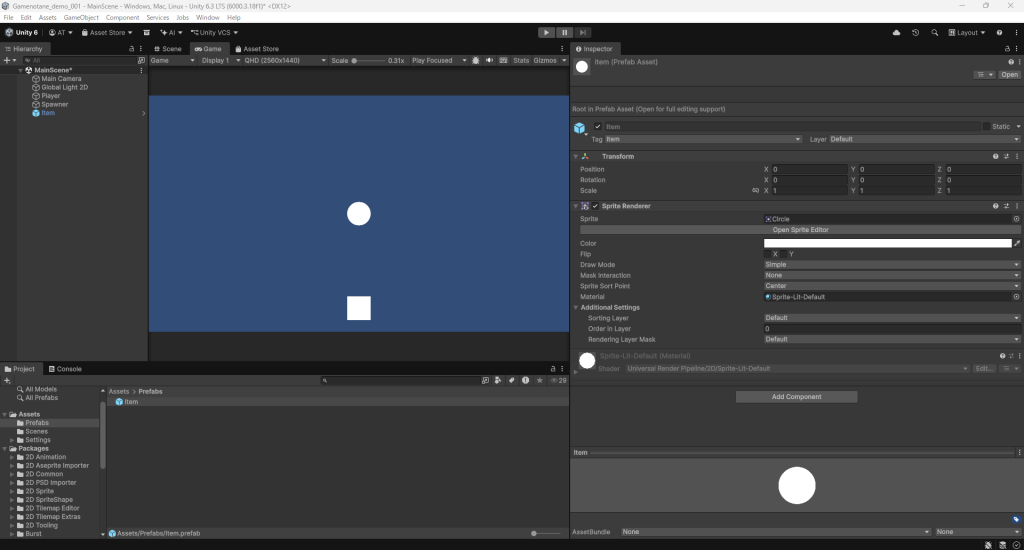This screenshot has width=1024, height=550.
Task: Click the Pause button in the toolbar
Action: 564,33
